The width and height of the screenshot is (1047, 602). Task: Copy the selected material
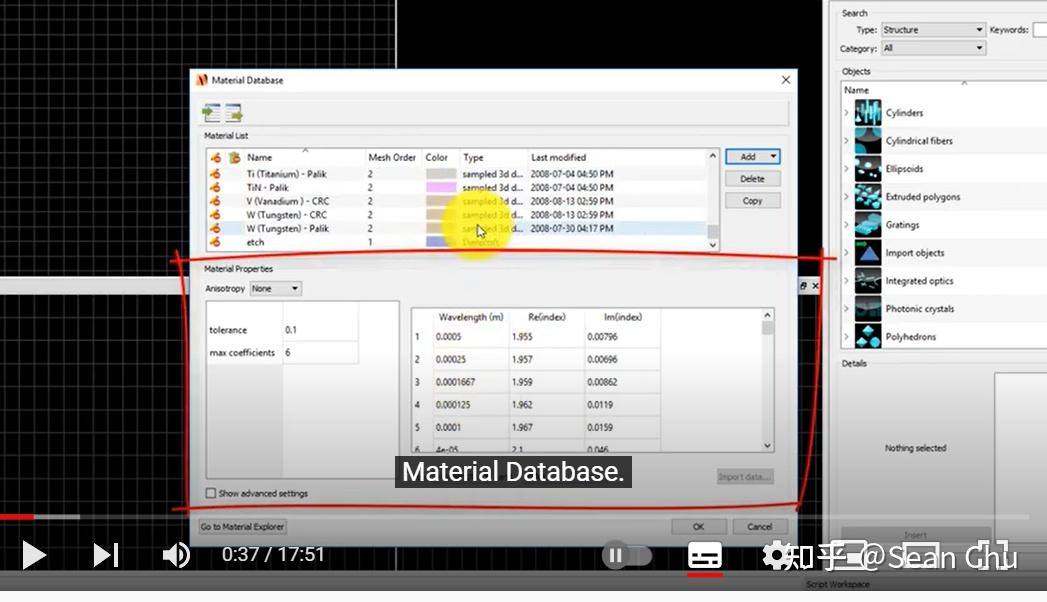(x=753, y=201)
